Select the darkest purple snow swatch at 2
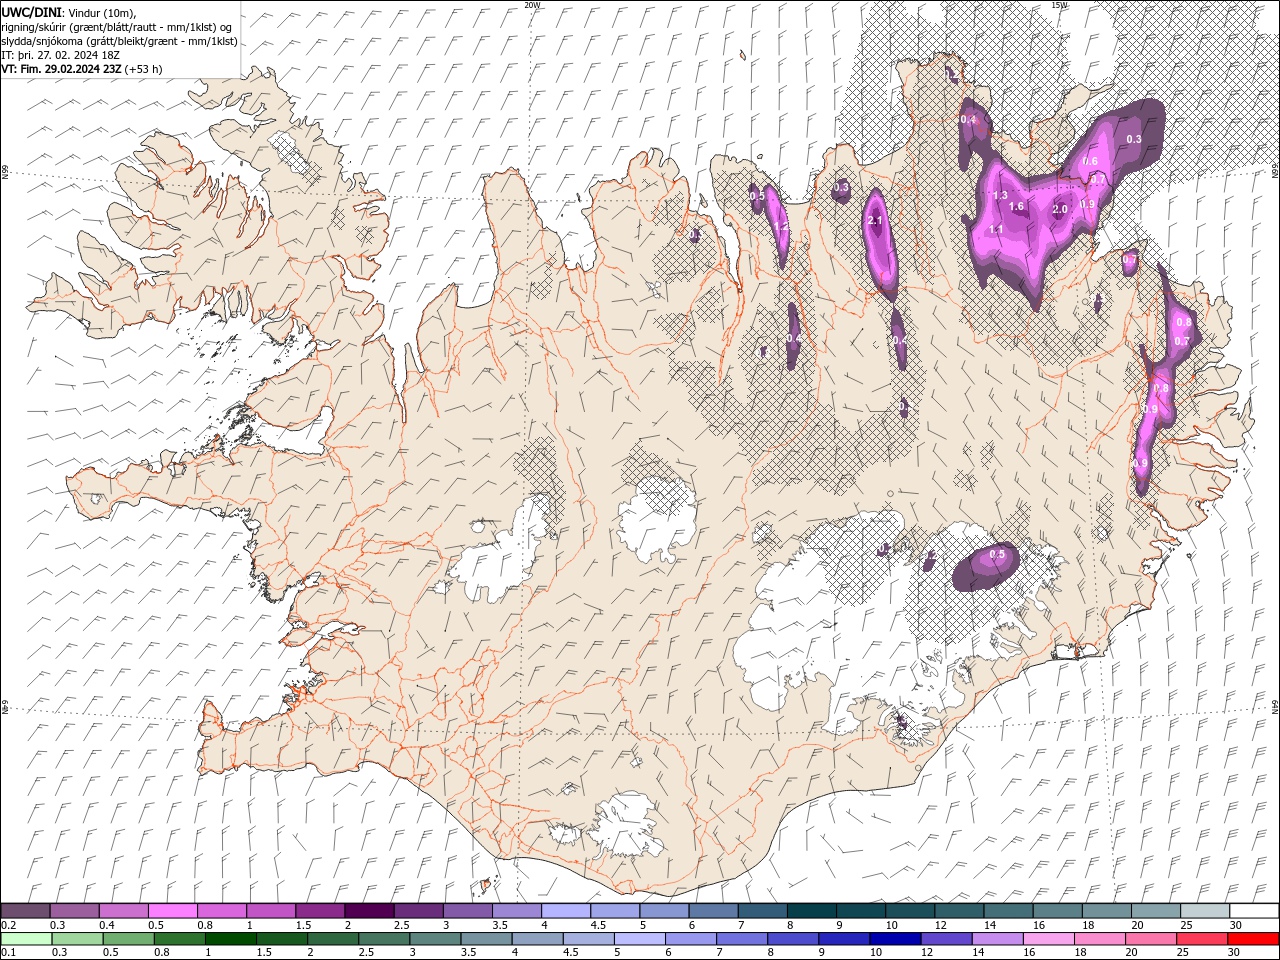Viewport: 1280px width, 960px height. pos(369,910)
